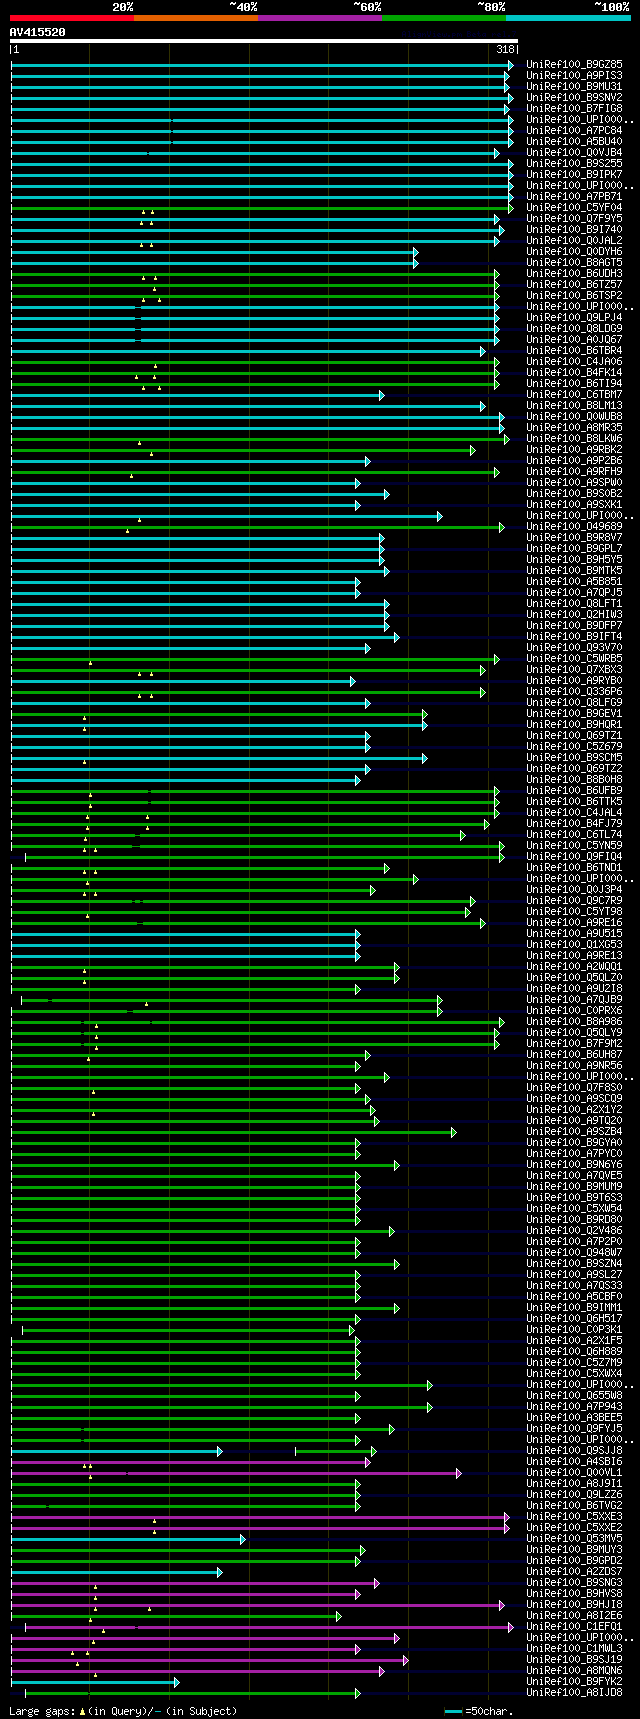Select the UniRef100_B9FYK2 label
This screenshot has width=640, height=1719.
click(x=574, y=1681)
